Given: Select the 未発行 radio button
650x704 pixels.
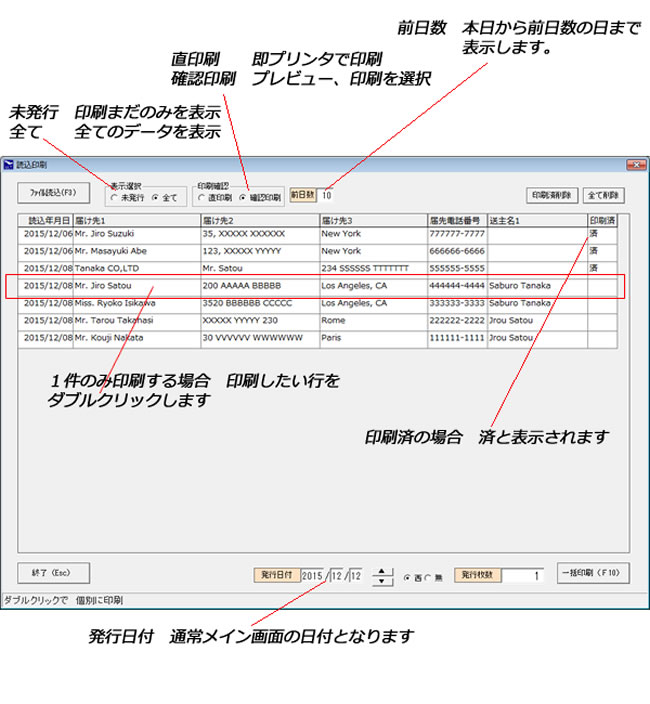Looking at the screenshot, I should click(114, 198).
